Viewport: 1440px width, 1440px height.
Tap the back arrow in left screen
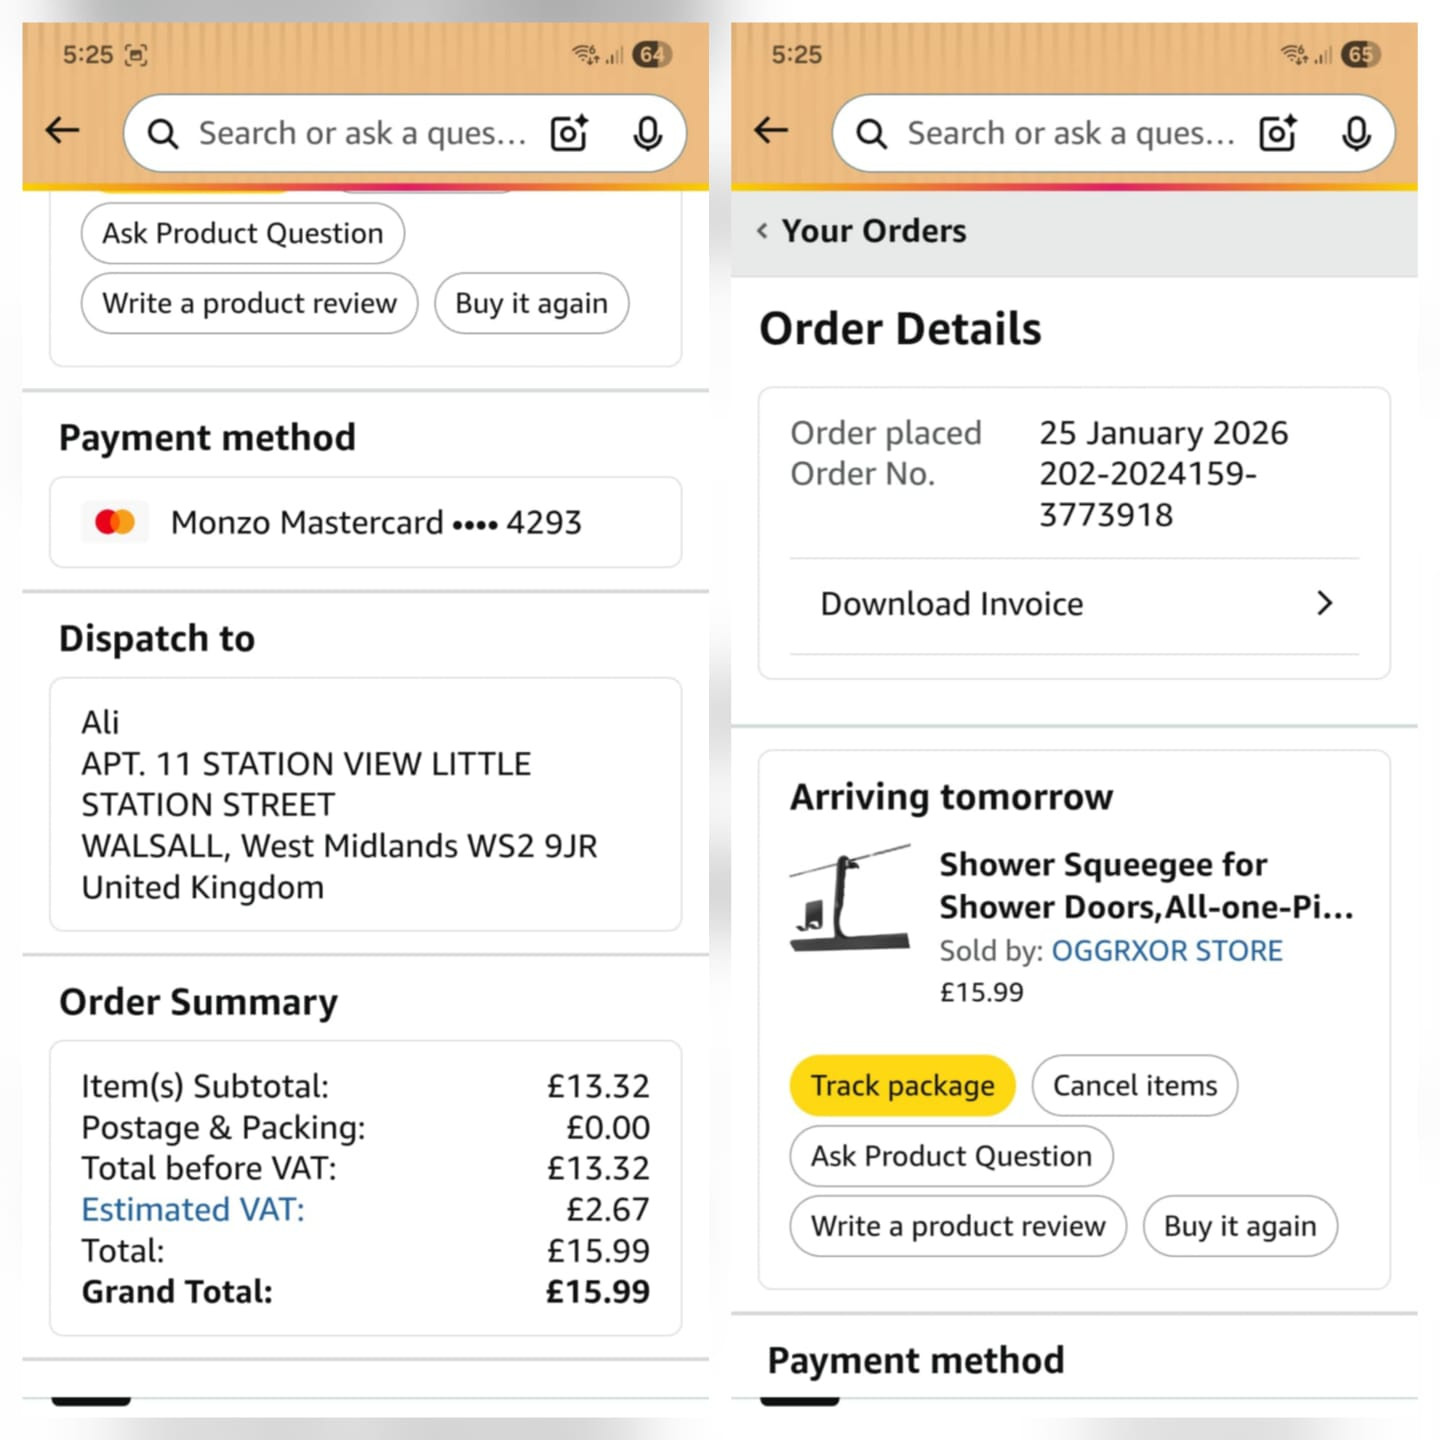point(63,130)
